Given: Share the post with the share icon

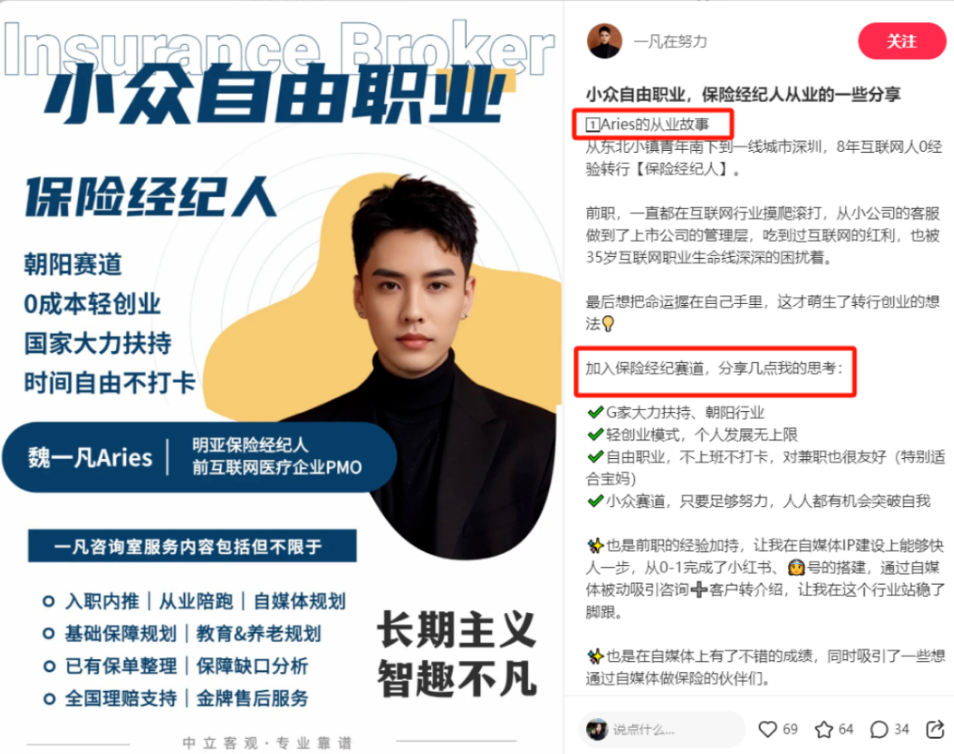Looking at the screenshot, I should click(x=935, y=728).
